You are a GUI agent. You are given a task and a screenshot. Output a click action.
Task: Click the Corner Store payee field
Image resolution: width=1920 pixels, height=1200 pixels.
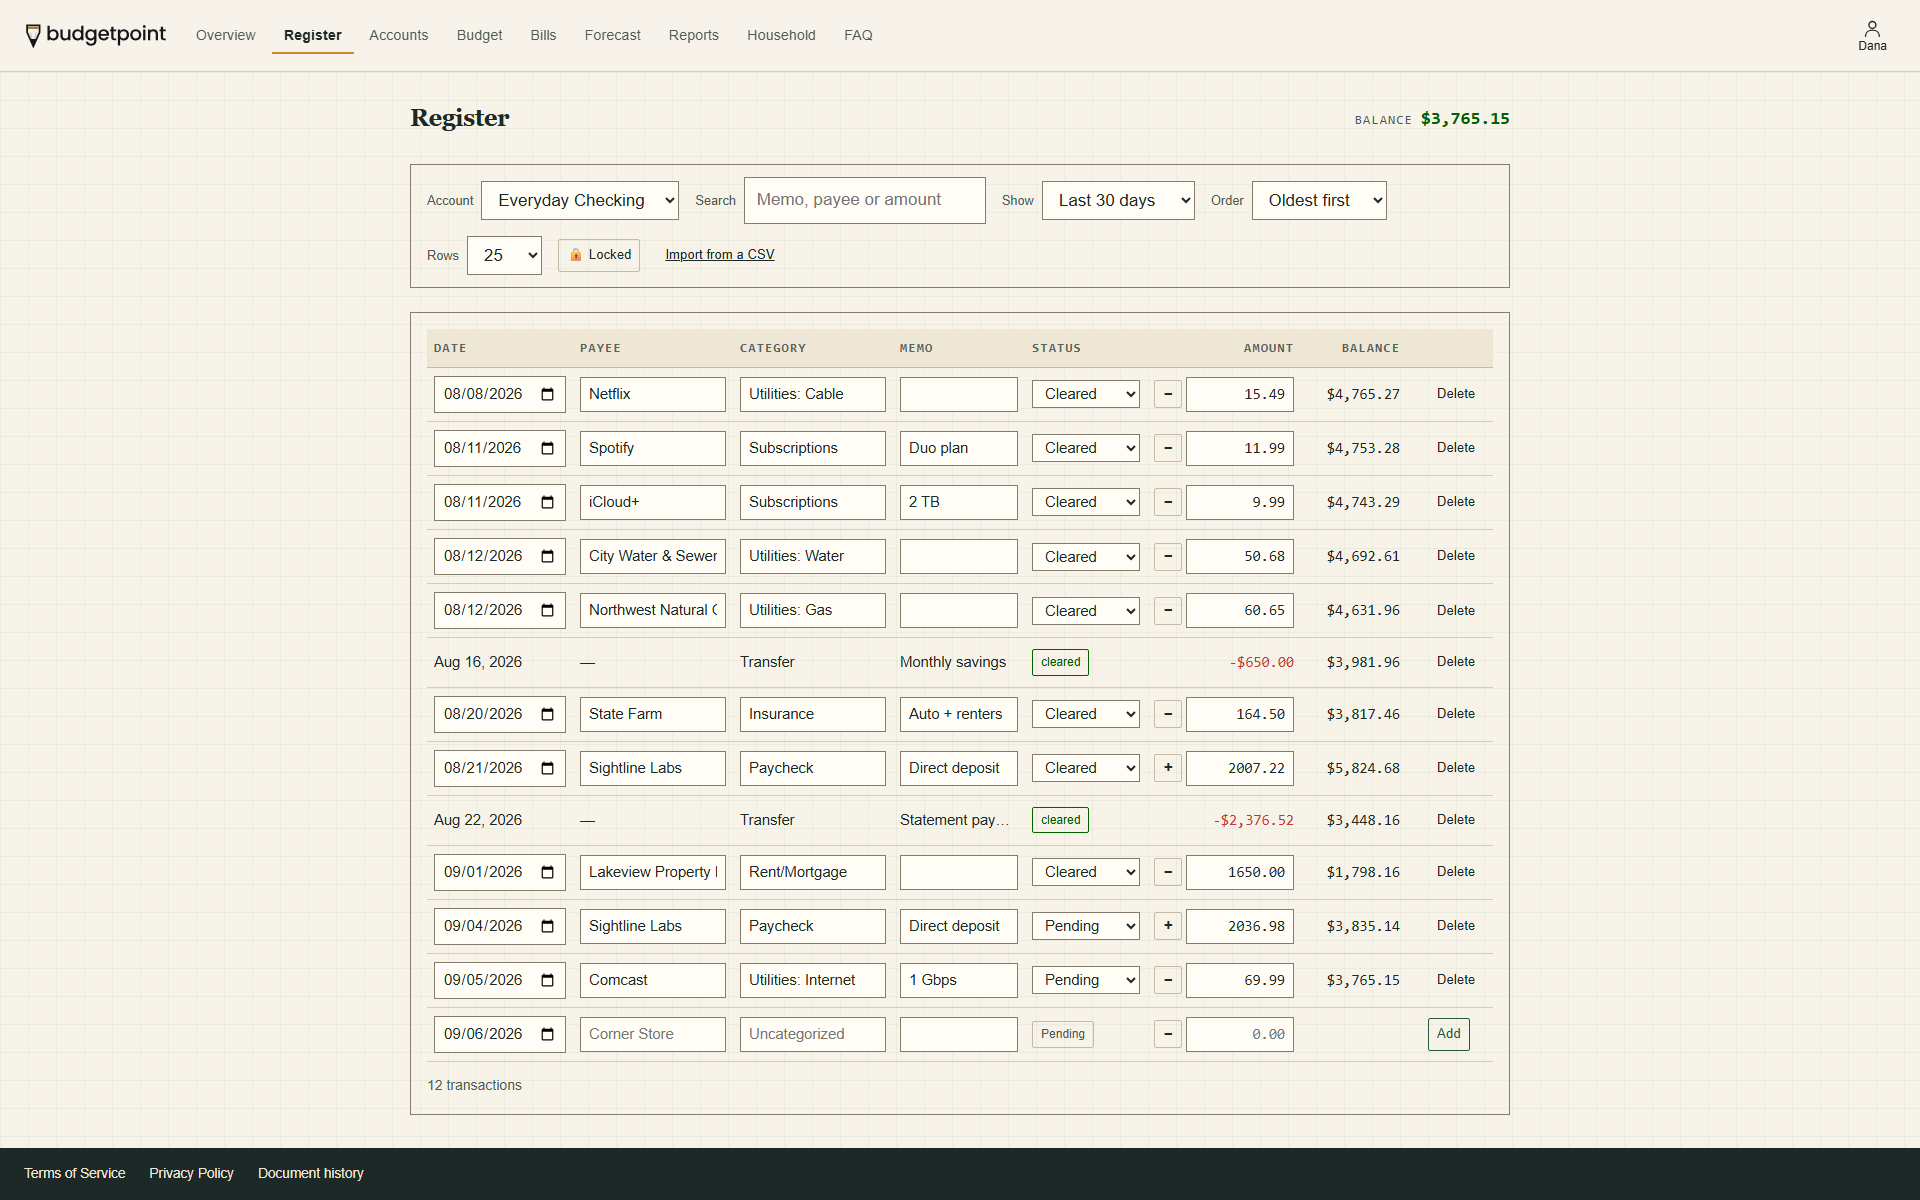[x=652, y=1034]
